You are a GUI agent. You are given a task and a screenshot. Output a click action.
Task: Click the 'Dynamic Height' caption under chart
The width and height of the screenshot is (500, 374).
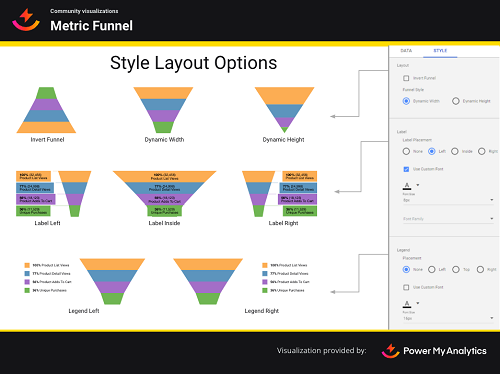click(283, 140)
